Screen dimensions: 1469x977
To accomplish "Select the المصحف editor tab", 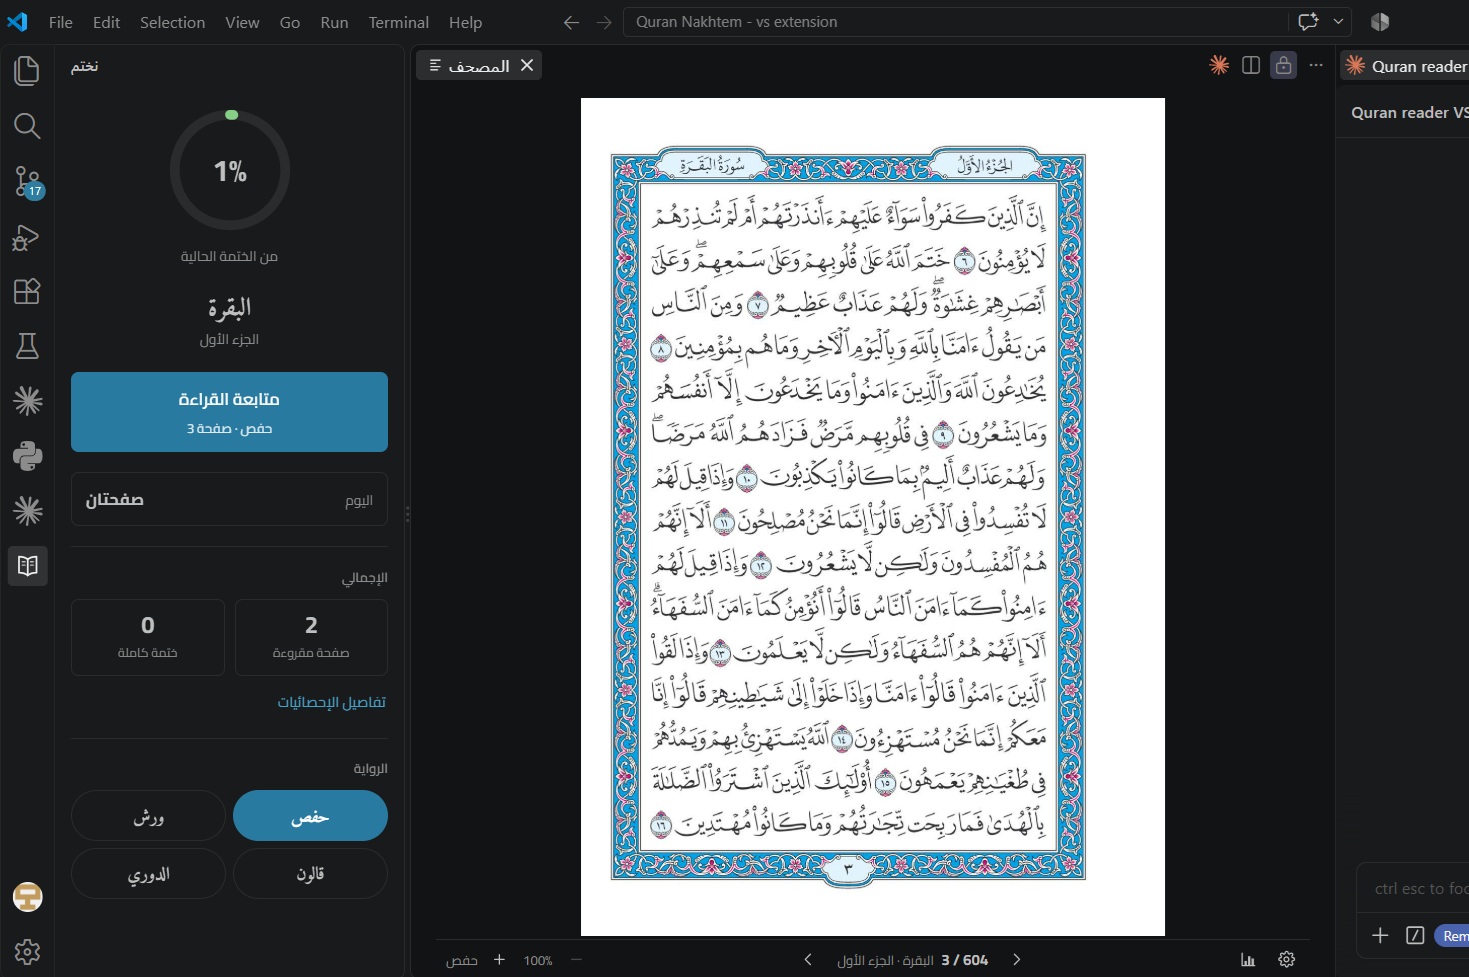I will [x=479, y=65].
